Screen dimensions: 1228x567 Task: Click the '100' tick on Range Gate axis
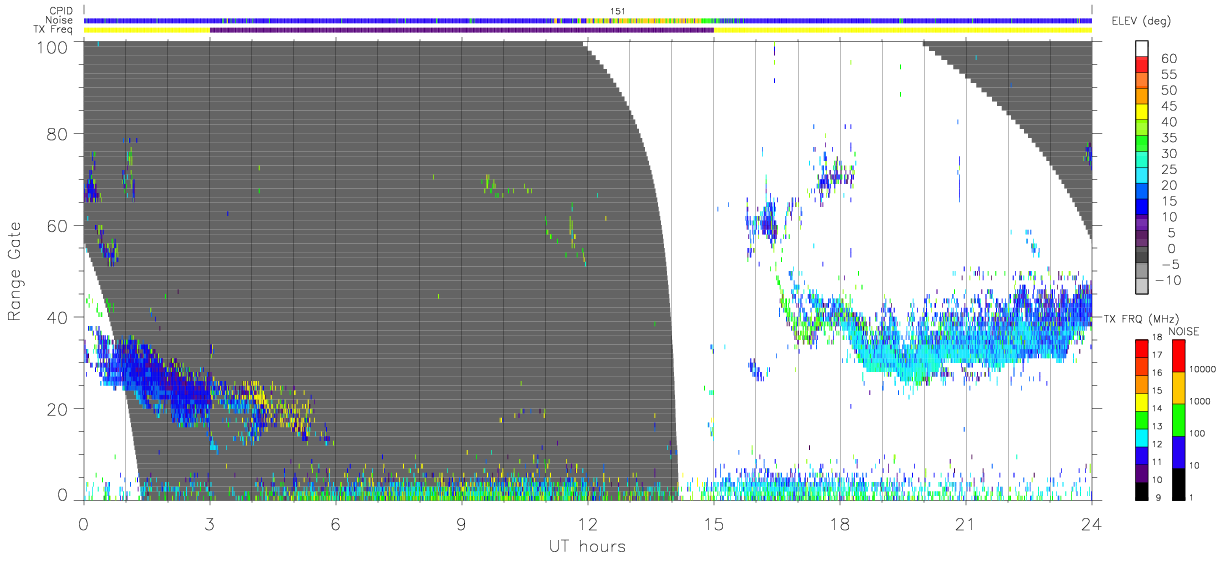pos(52,46)
